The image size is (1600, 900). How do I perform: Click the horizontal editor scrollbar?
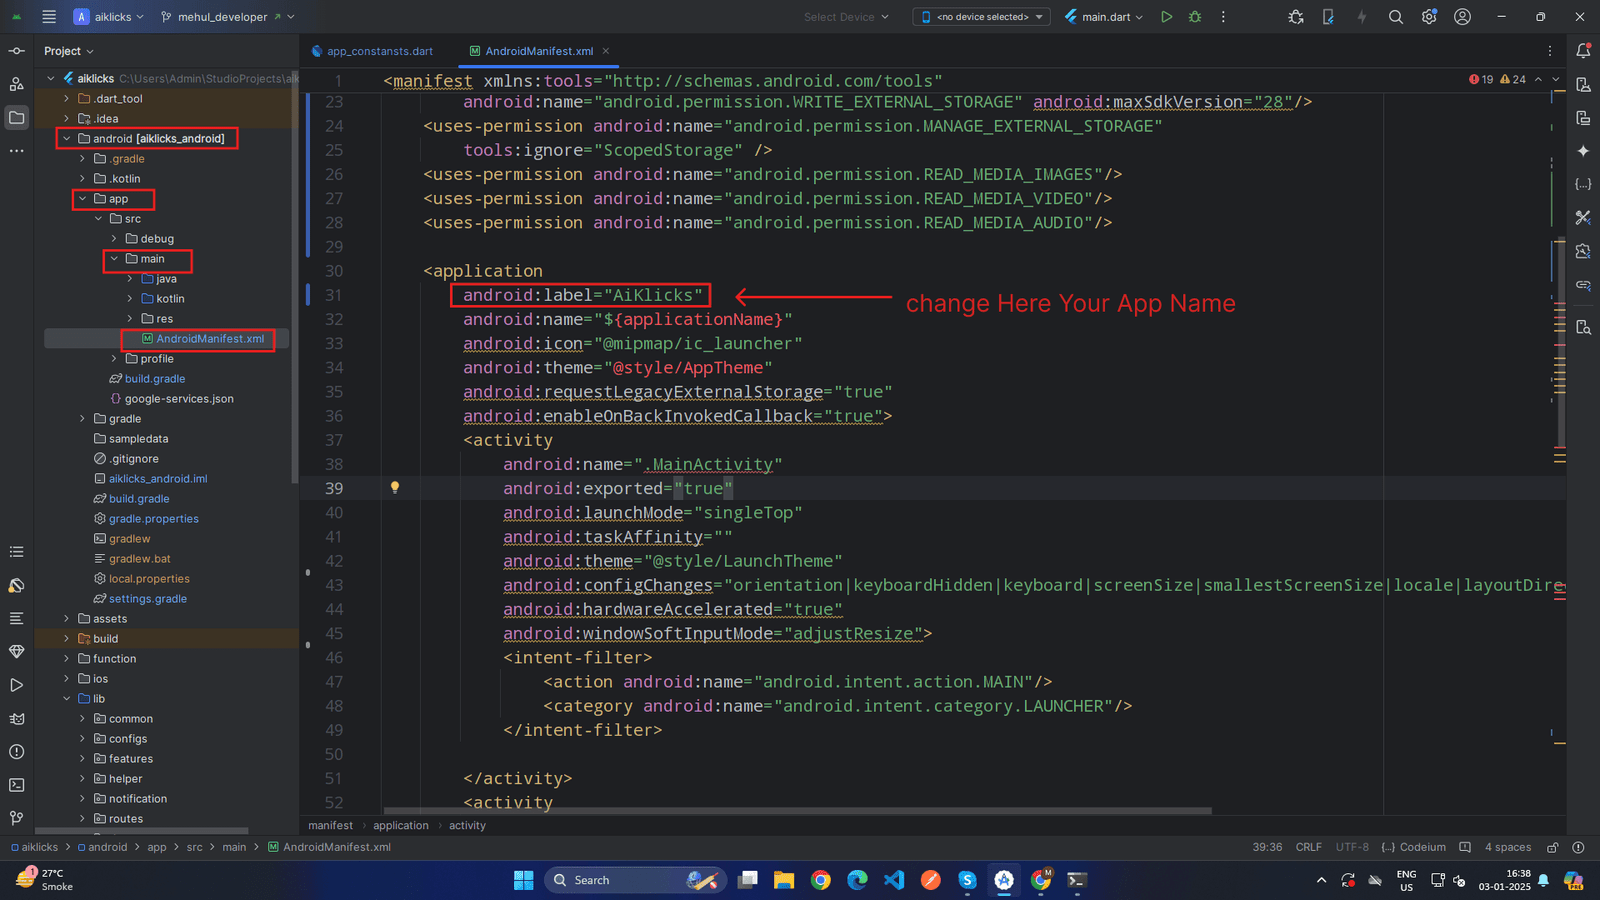click(796, 811)
